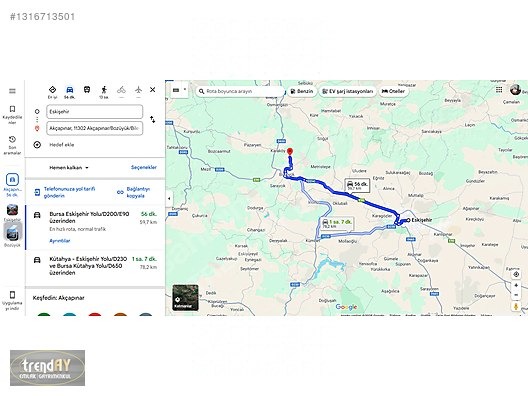Click the red destination pin on the map
The image size is (528, 396).
click(290, 152)
